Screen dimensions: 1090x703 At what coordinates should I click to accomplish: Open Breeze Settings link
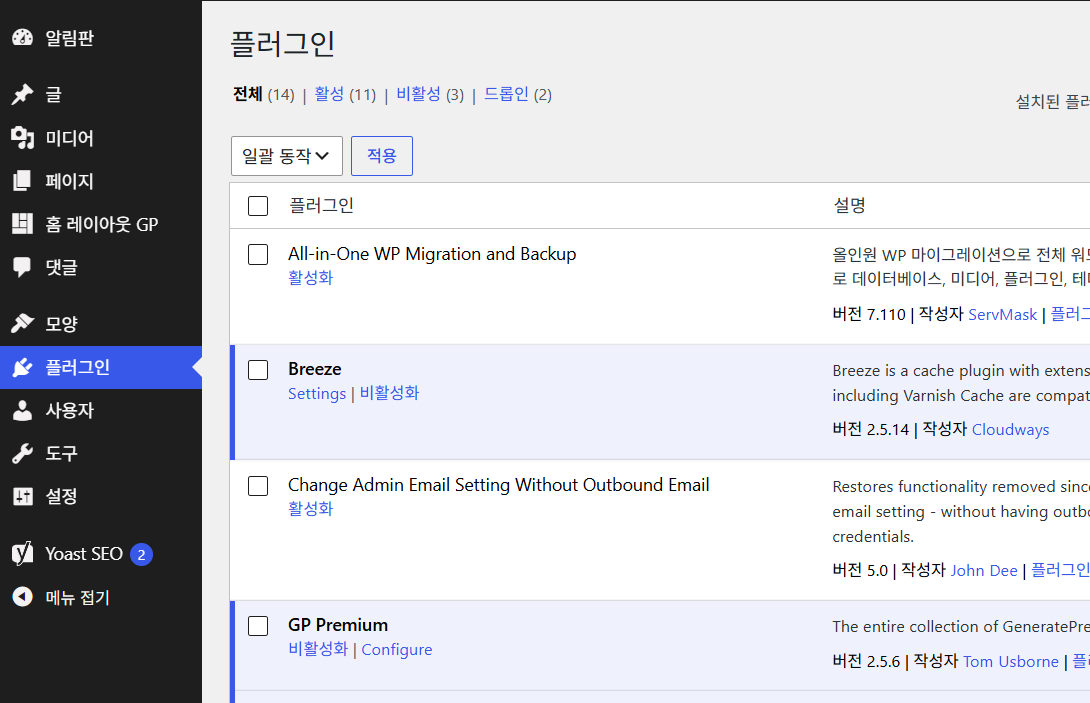click(317, 394)
